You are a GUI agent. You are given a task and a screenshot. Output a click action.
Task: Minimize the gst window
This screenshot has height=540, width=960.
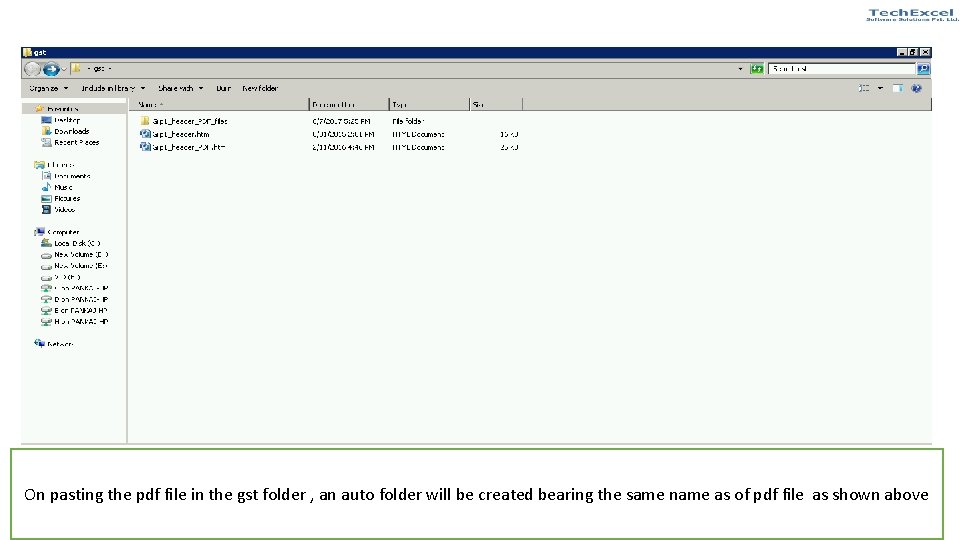[901, 53]
